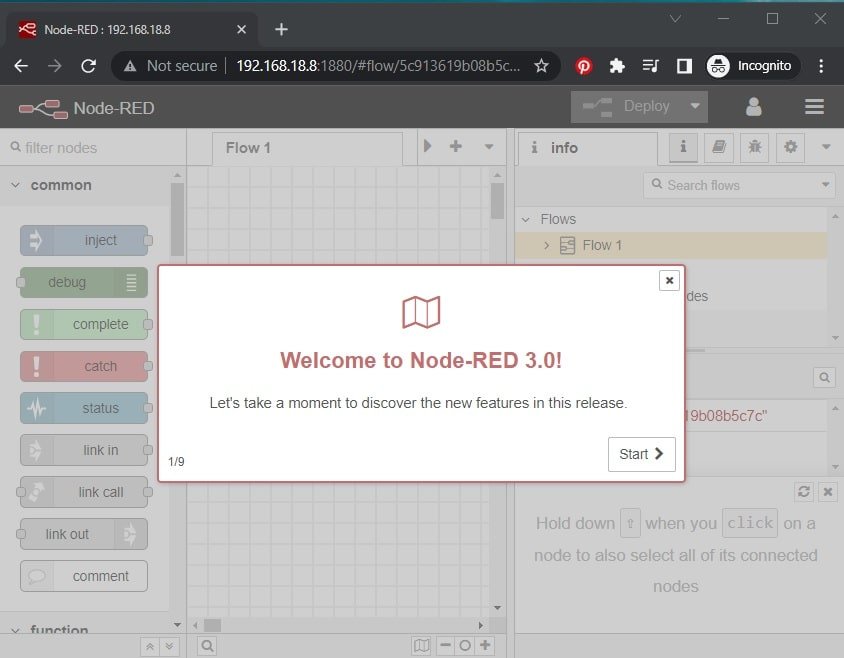Click the Deploy button
This screenshot has height=658, width=844.
click(627, 107)
